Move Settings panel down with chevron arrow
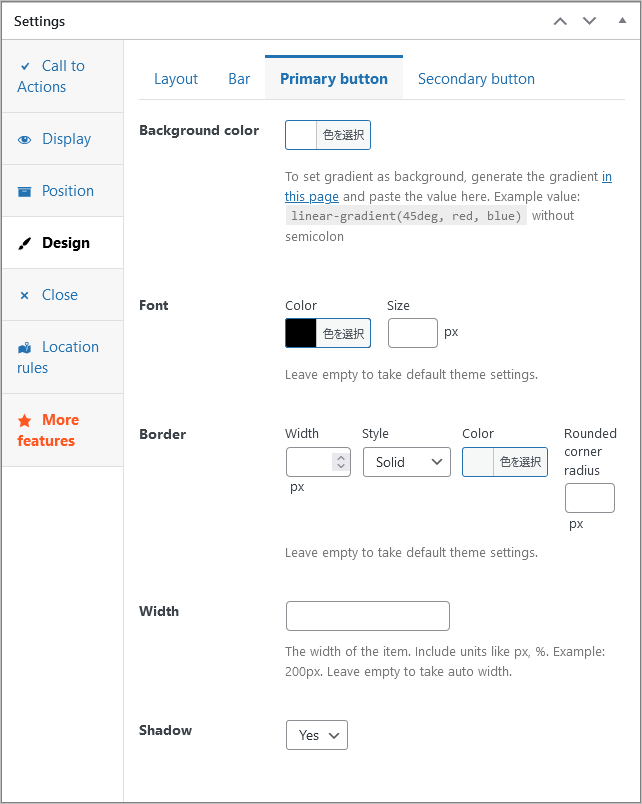The height and width of the screenshot is (804, 642). pos(589,21)
